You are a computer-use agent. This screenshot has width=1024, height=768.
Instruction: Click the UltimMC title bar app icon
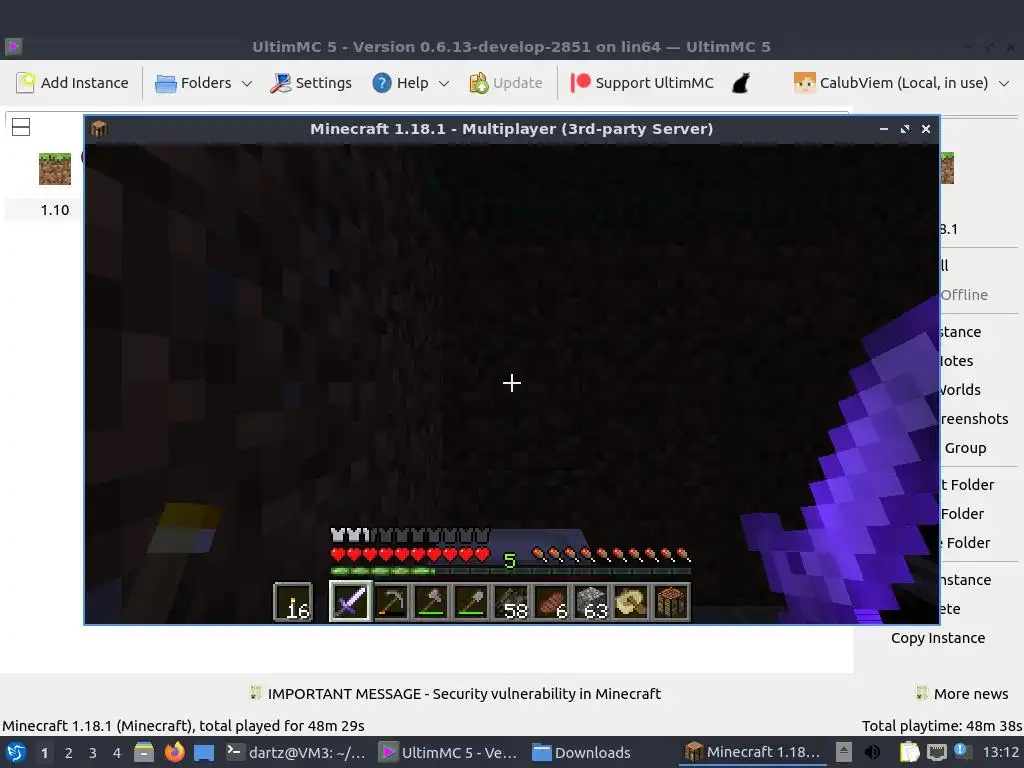tap(14, 46)
